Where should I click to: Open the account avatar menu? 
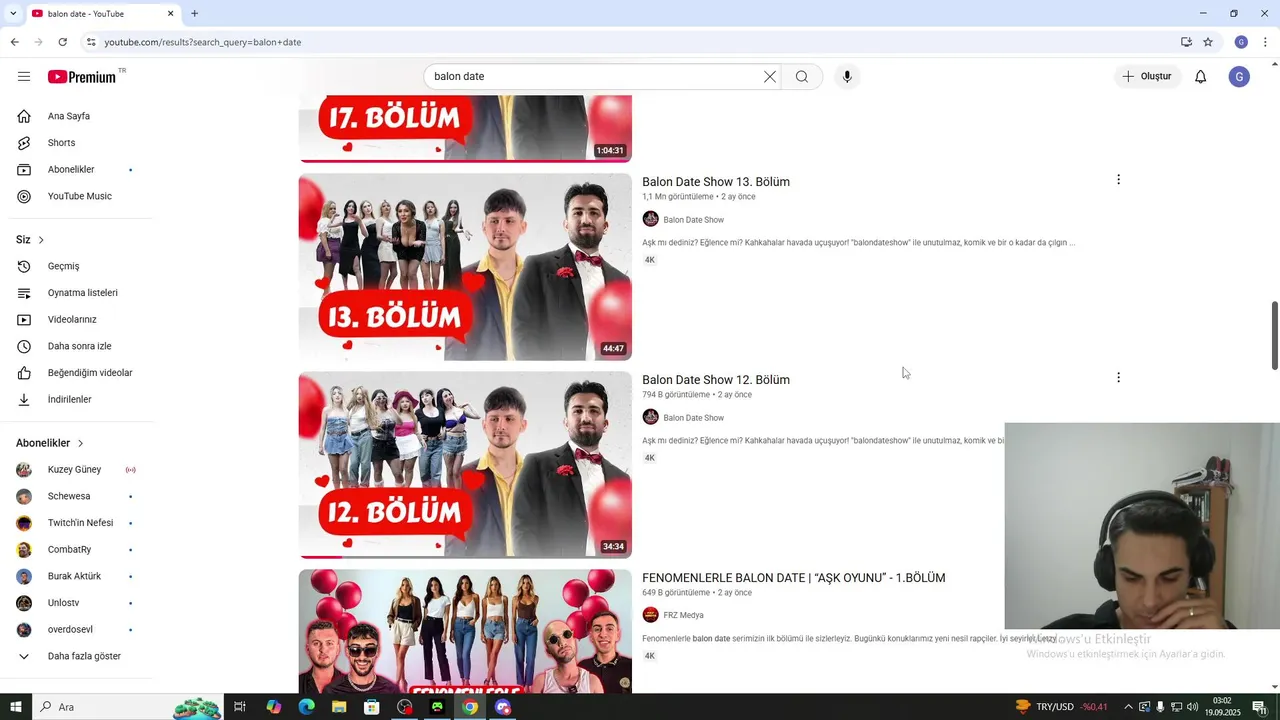tap(1240, 77)
